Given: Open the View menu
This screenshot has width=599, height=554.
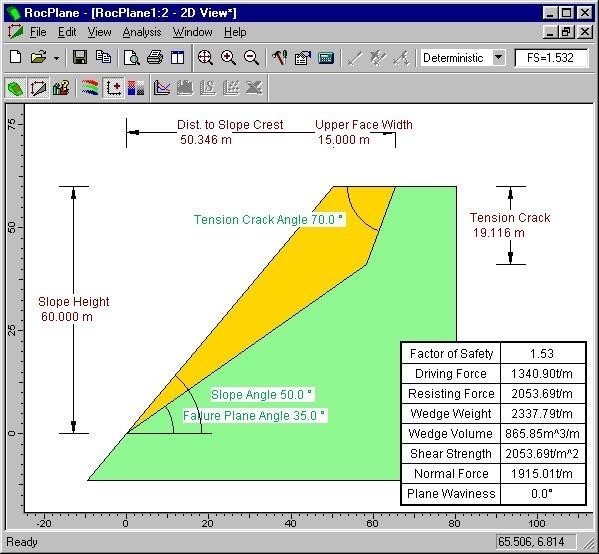Looking at the screenshot, I should point(99,32).
